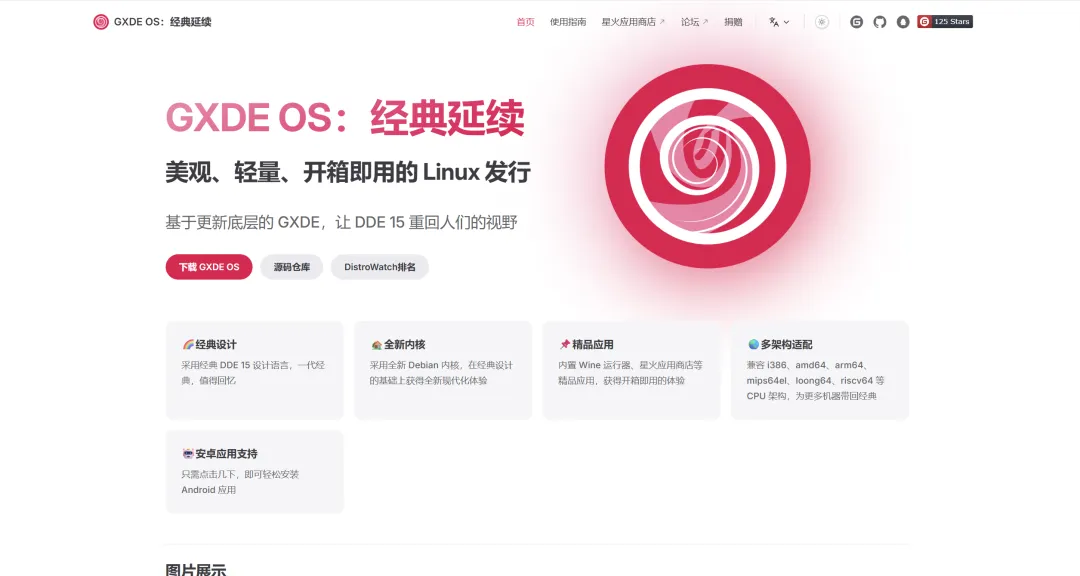The height and width of the screenshot is (576, 1080).
Task: Open the QQ penguin icon link
Action: [x=903, y=22]
